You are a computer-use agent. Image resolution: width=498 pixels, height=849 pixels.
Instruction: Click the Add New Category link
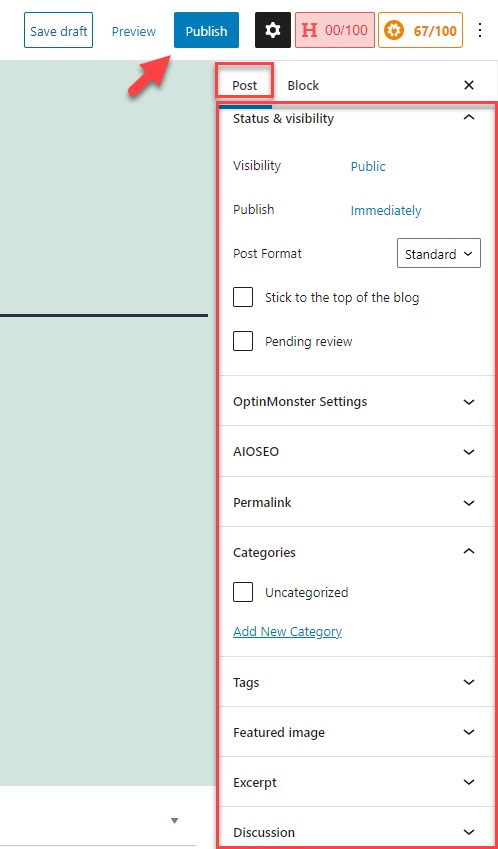click(287, 631)
